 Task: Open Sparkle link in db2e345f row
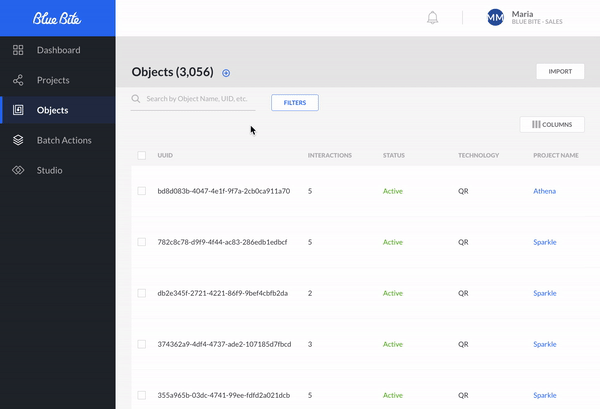pyautogui.click(x=545, y=293)
